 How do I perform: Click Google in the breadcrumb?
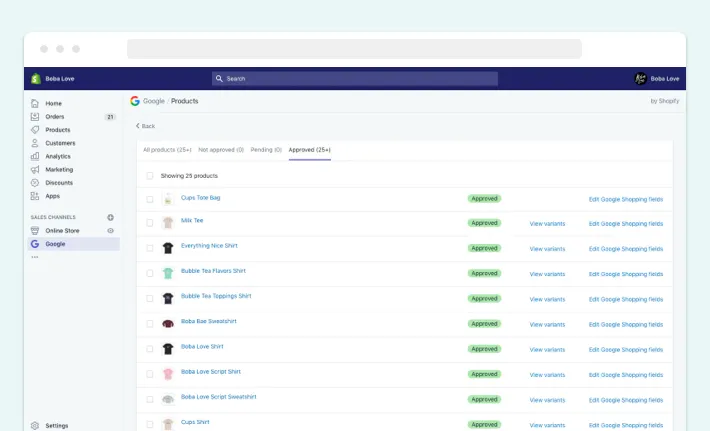pyautogui.click(x=154, y=101)
